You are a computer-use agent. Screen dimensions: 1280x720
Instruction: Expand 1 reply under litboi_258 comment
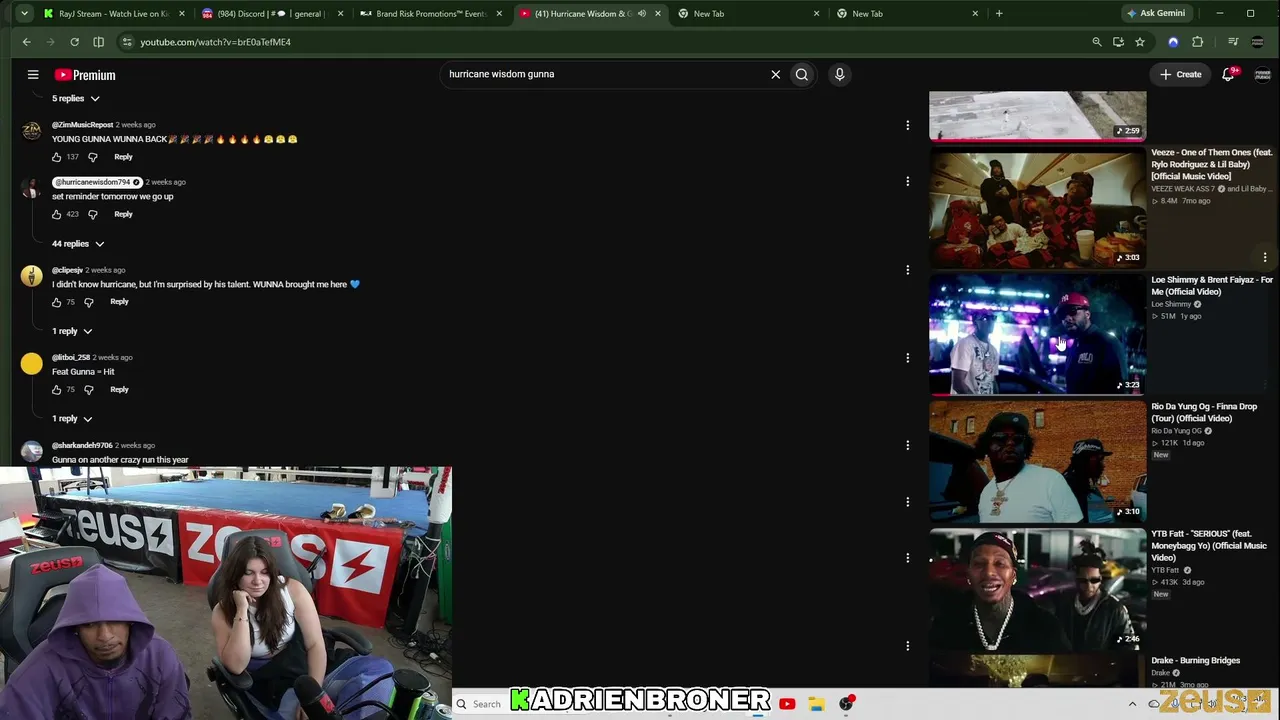tap(72, 419)
